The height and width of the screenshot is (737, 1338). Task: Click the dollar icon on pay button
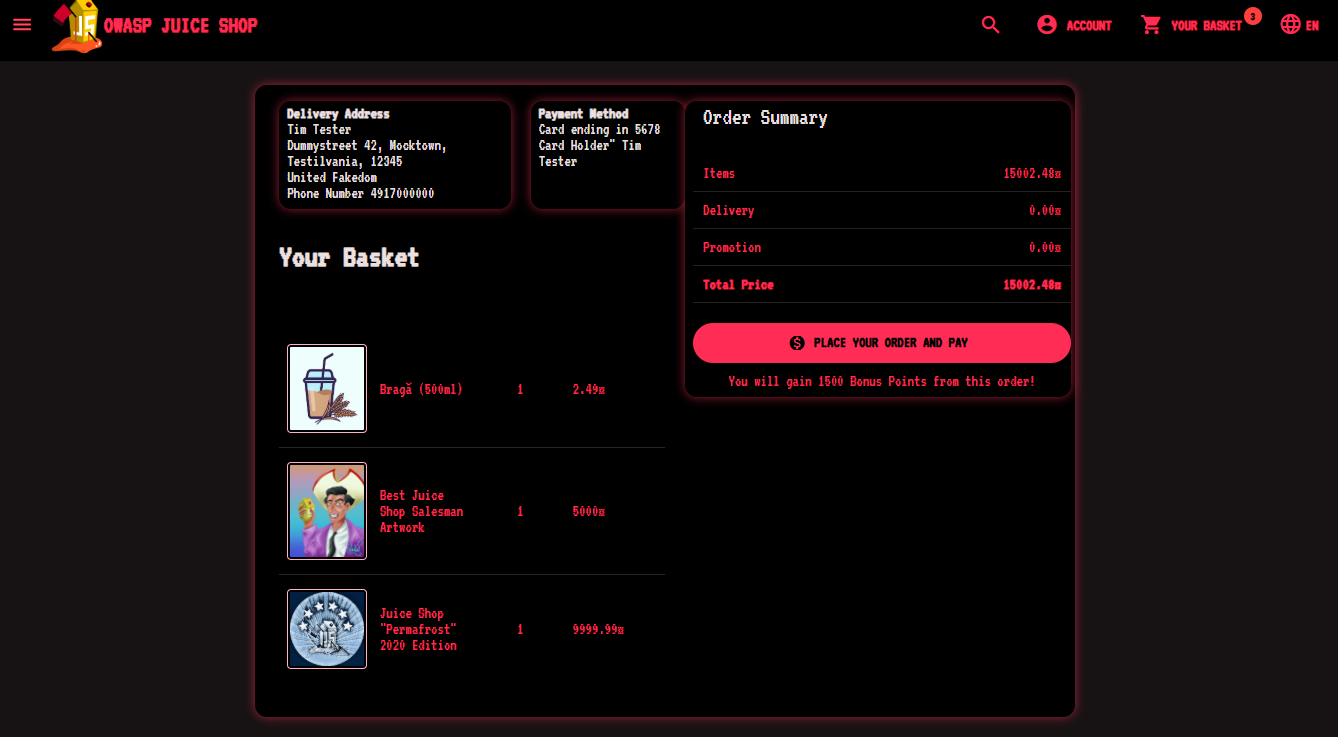click(797, 343)
